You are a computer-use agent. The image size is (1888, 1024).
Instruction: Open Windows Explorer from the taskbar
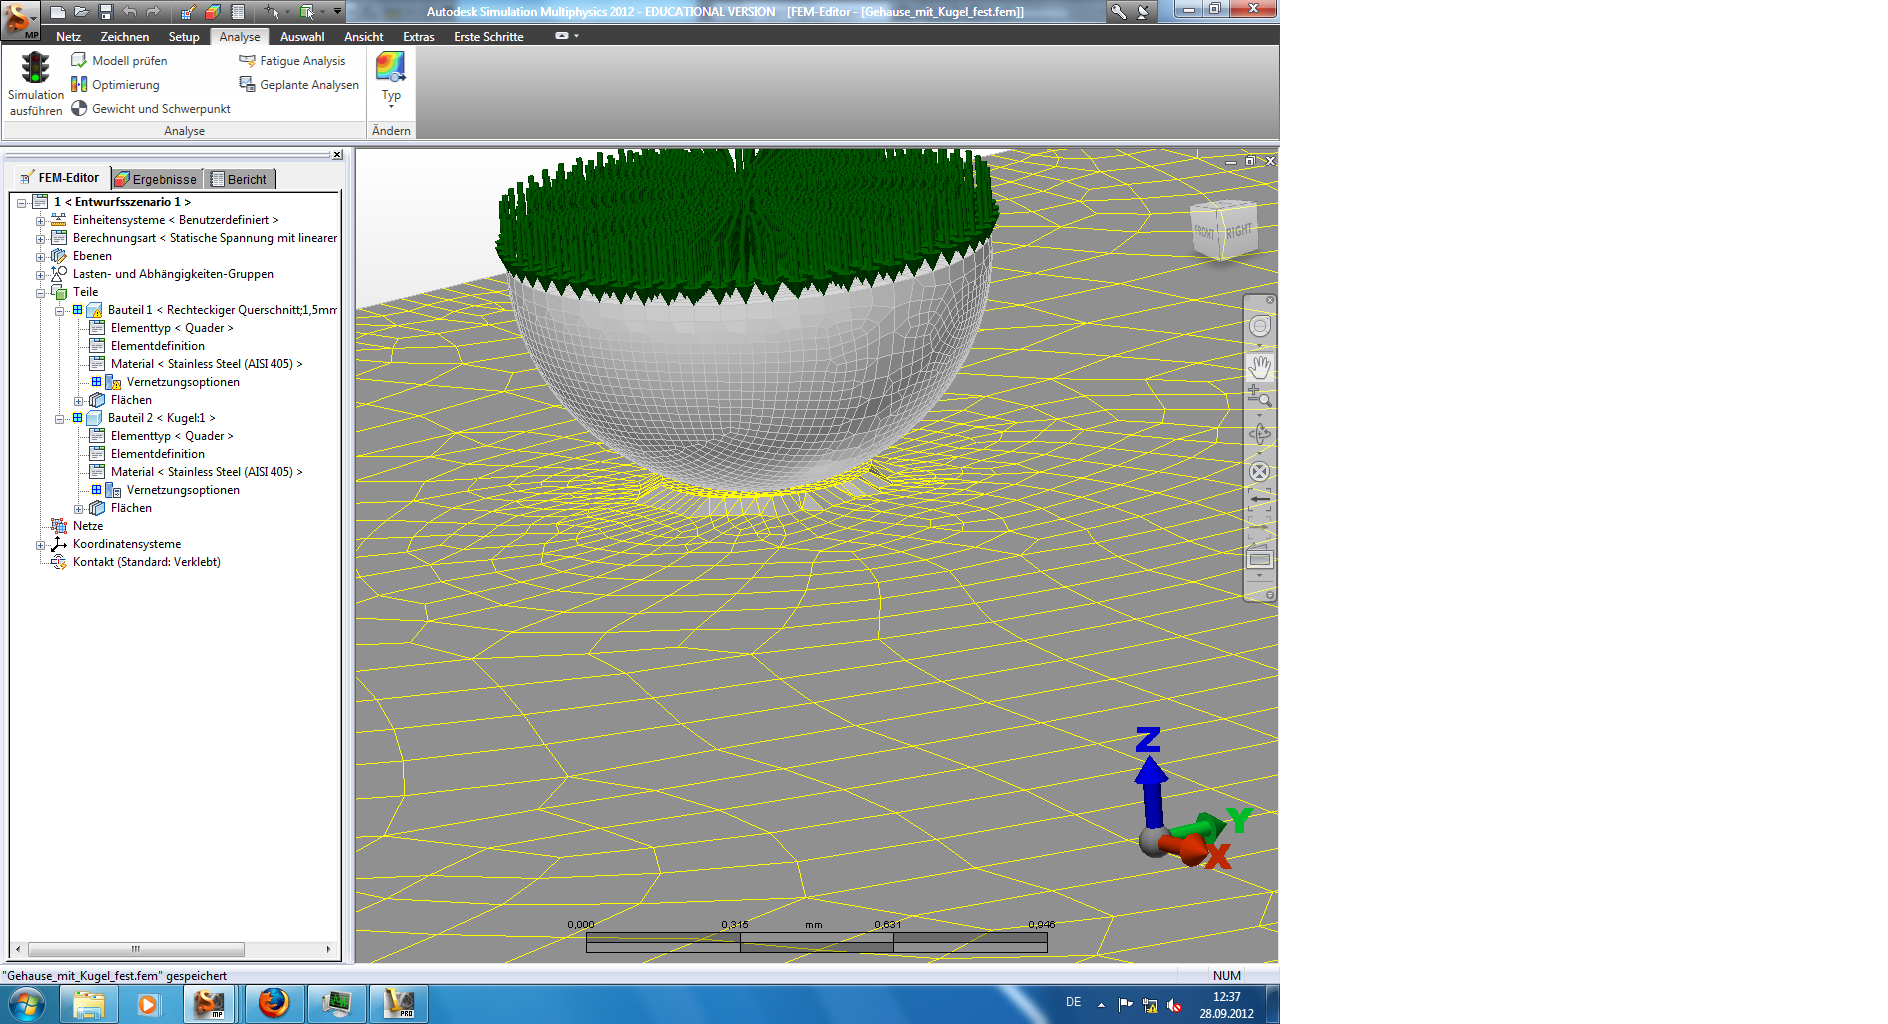point(89,1003)
